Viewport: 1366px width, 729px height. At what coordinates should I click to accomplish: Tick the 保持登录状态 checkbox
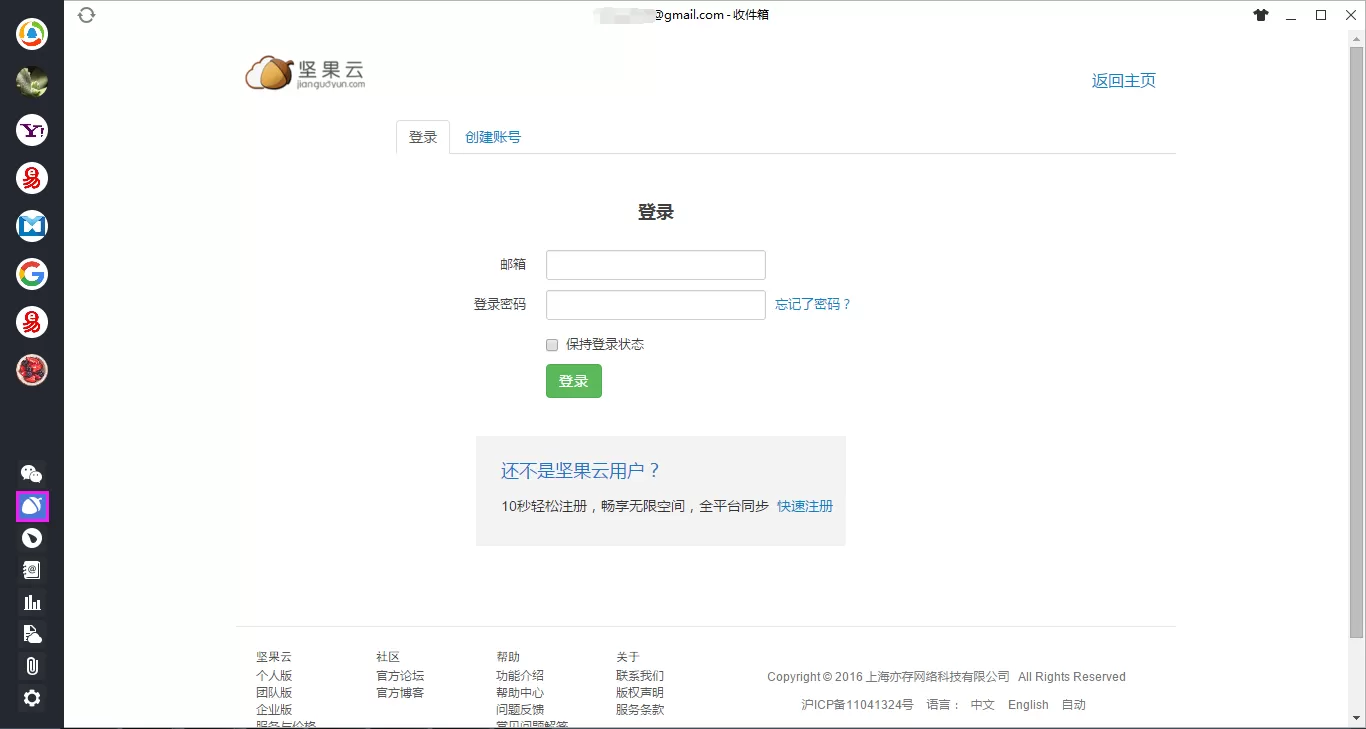(x=552, y=345)
